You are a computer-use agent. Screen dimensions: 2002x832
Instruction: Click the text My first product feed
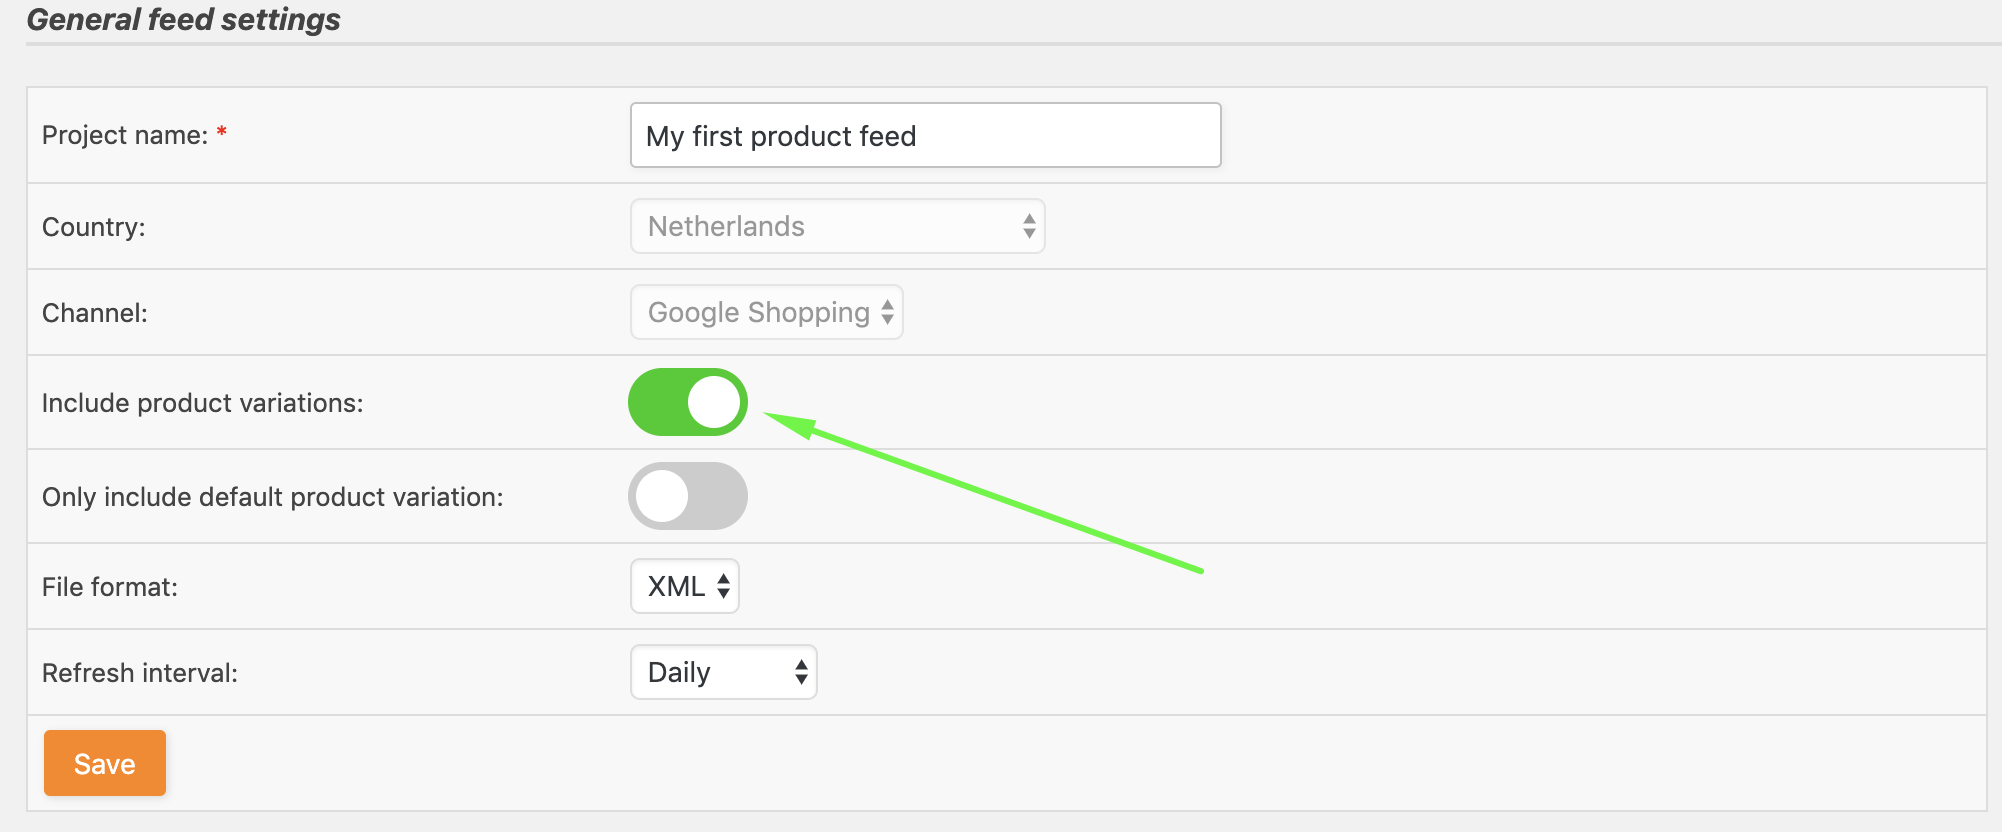click(781, 136)
